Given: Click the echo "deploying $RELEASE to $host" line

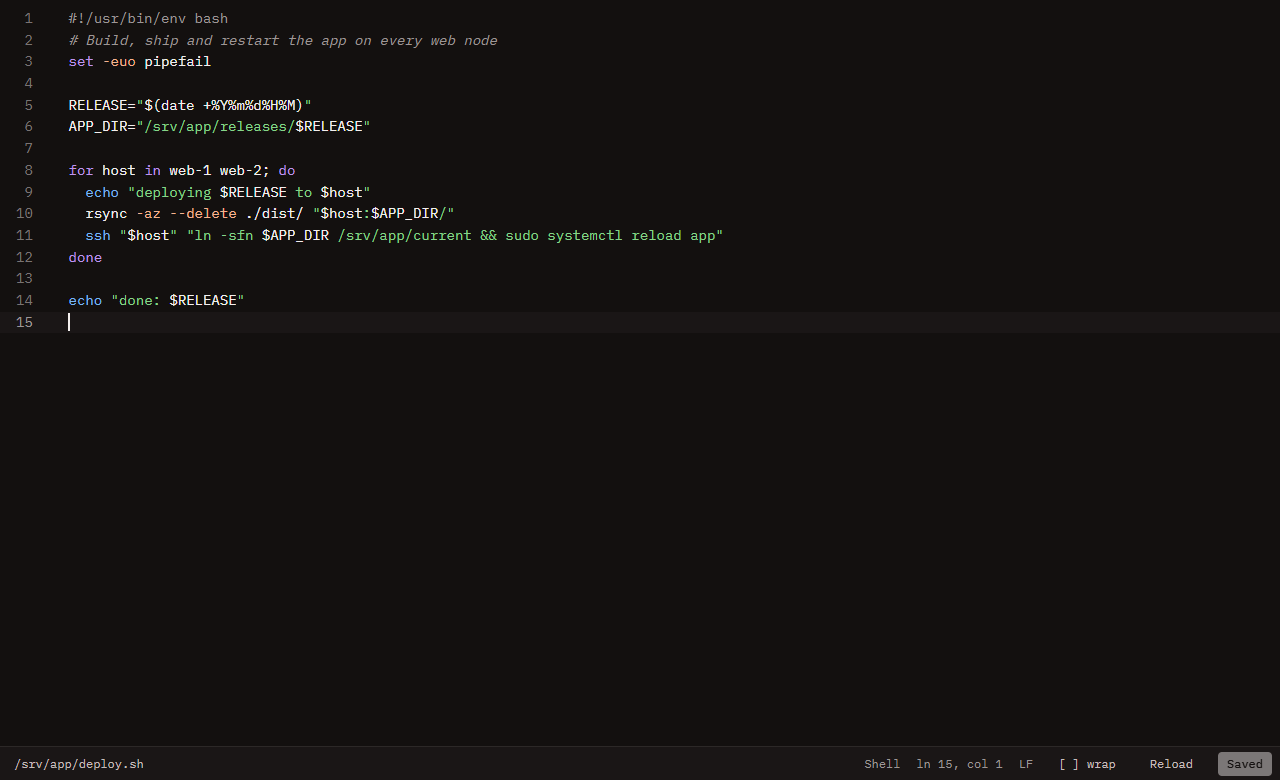Looking at the screenshot, I should pos(228,192).
